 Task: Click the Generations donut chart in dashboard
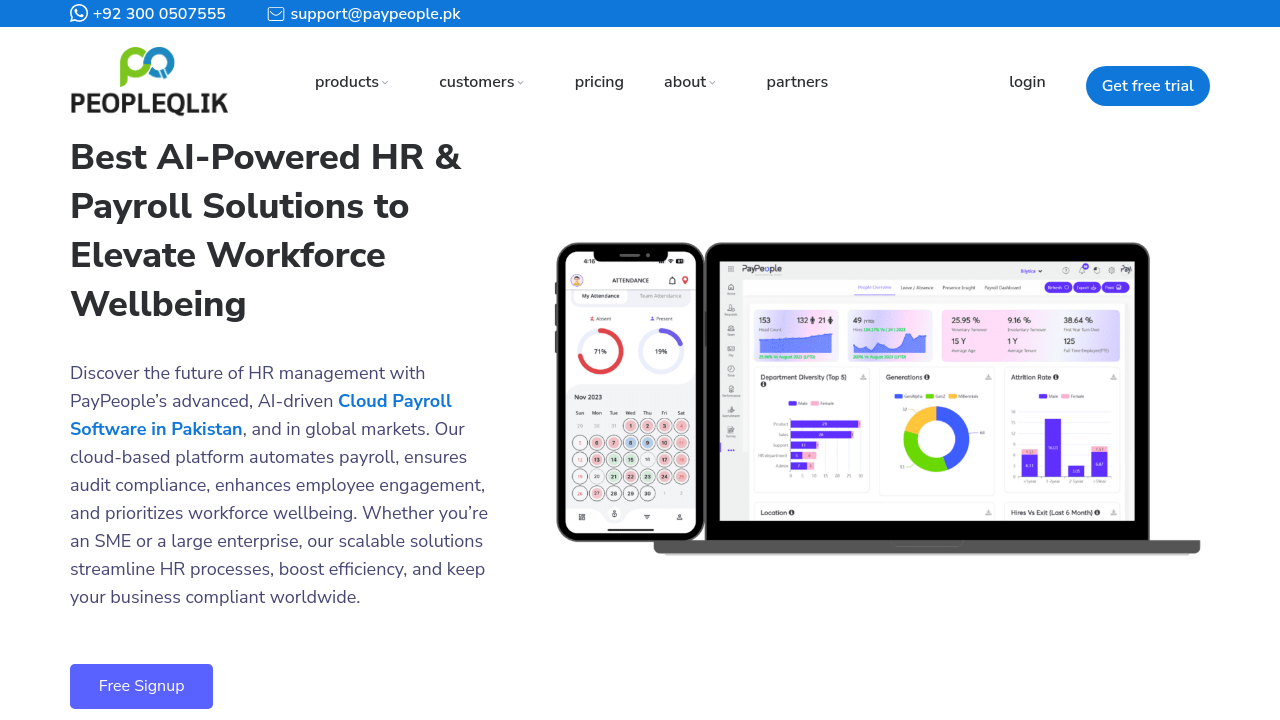click(x=936, y=439)
